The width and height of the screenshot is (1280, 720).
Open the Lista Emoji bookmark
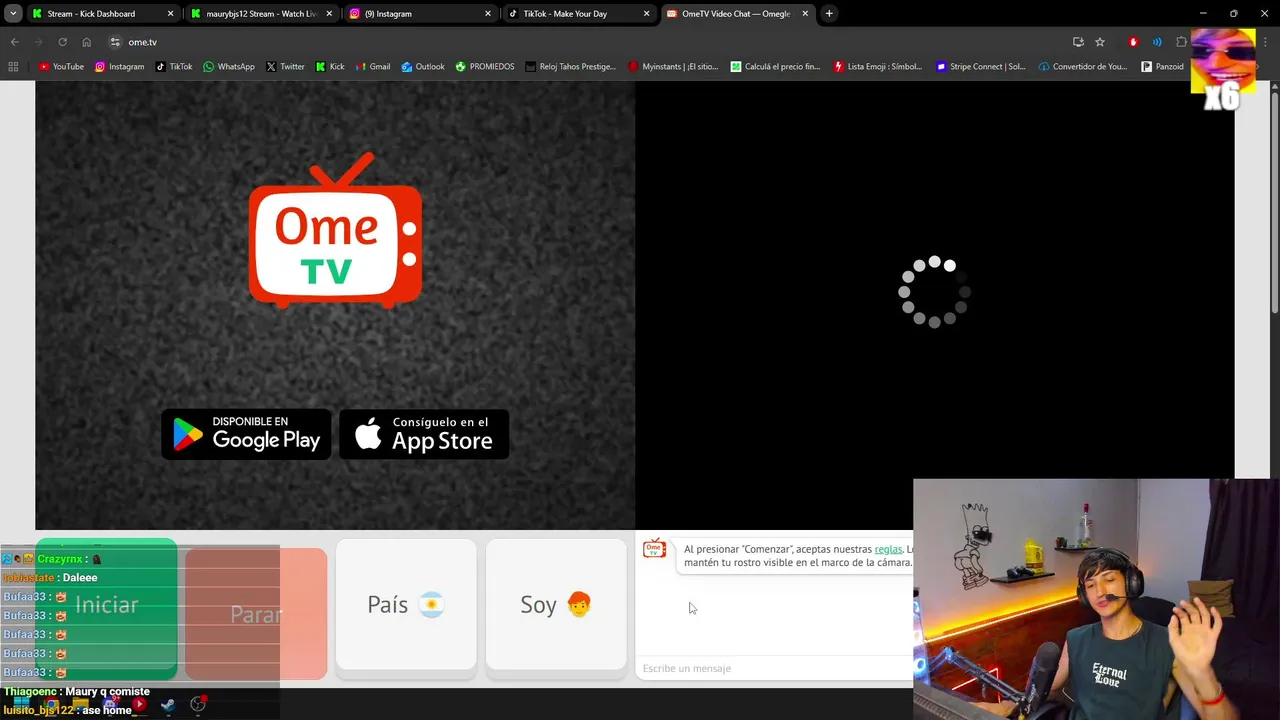pos(878,67)
